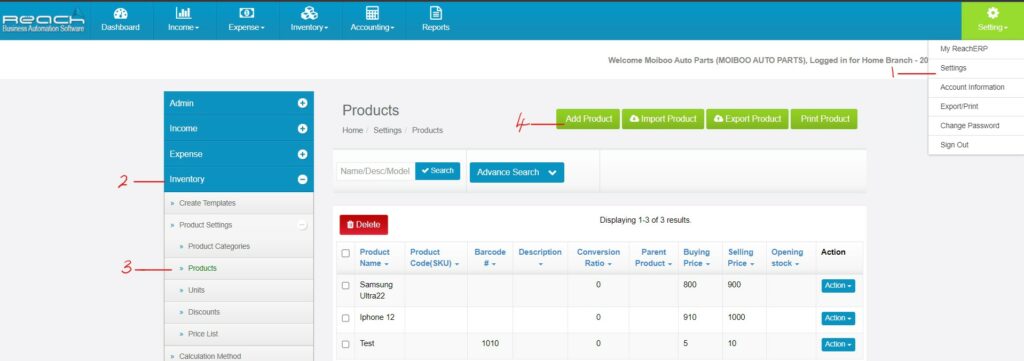Image resolution: width=1024 pixels, height=361 pixels.
Task: Sort by Product Name column
Action: (375, 258)
